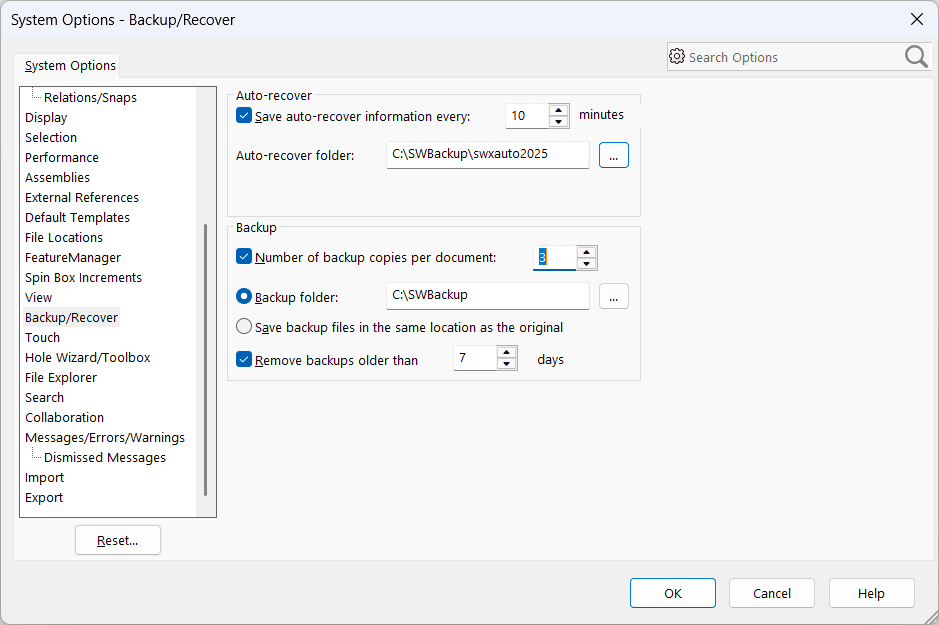Click the search magnifier icon

[x=916, y=57]
